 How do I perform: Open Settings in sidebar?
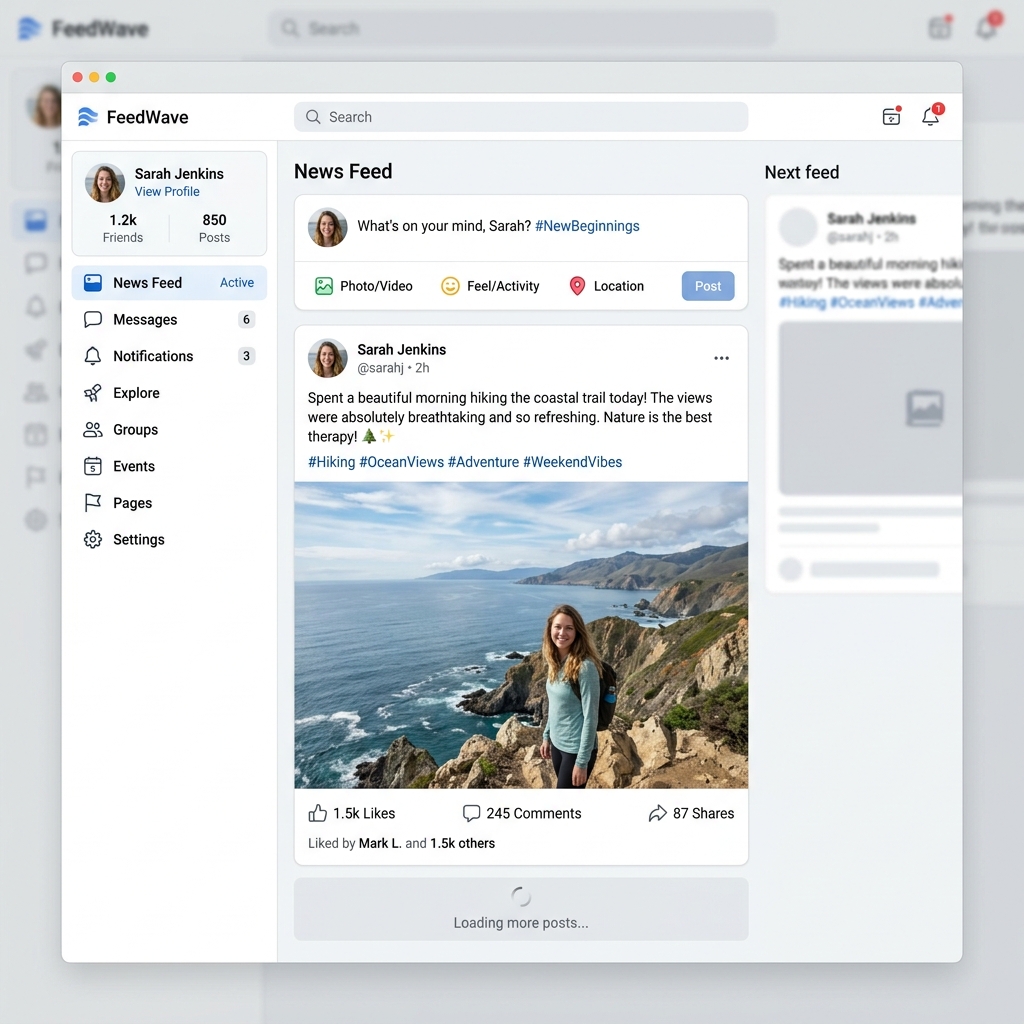(x=169, y=539)
